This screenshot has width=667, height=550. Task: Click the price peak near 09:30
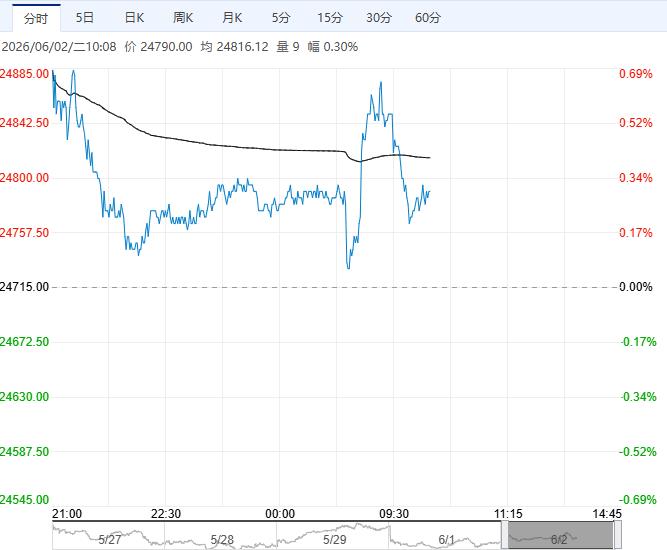coord(381,83)
